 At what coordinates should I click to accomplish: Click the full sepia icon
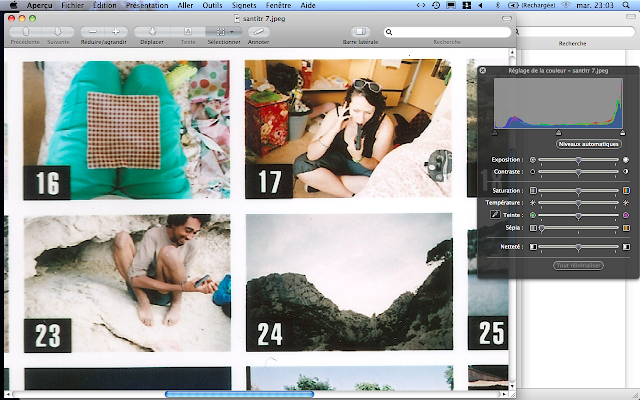[x=626, y=228]
